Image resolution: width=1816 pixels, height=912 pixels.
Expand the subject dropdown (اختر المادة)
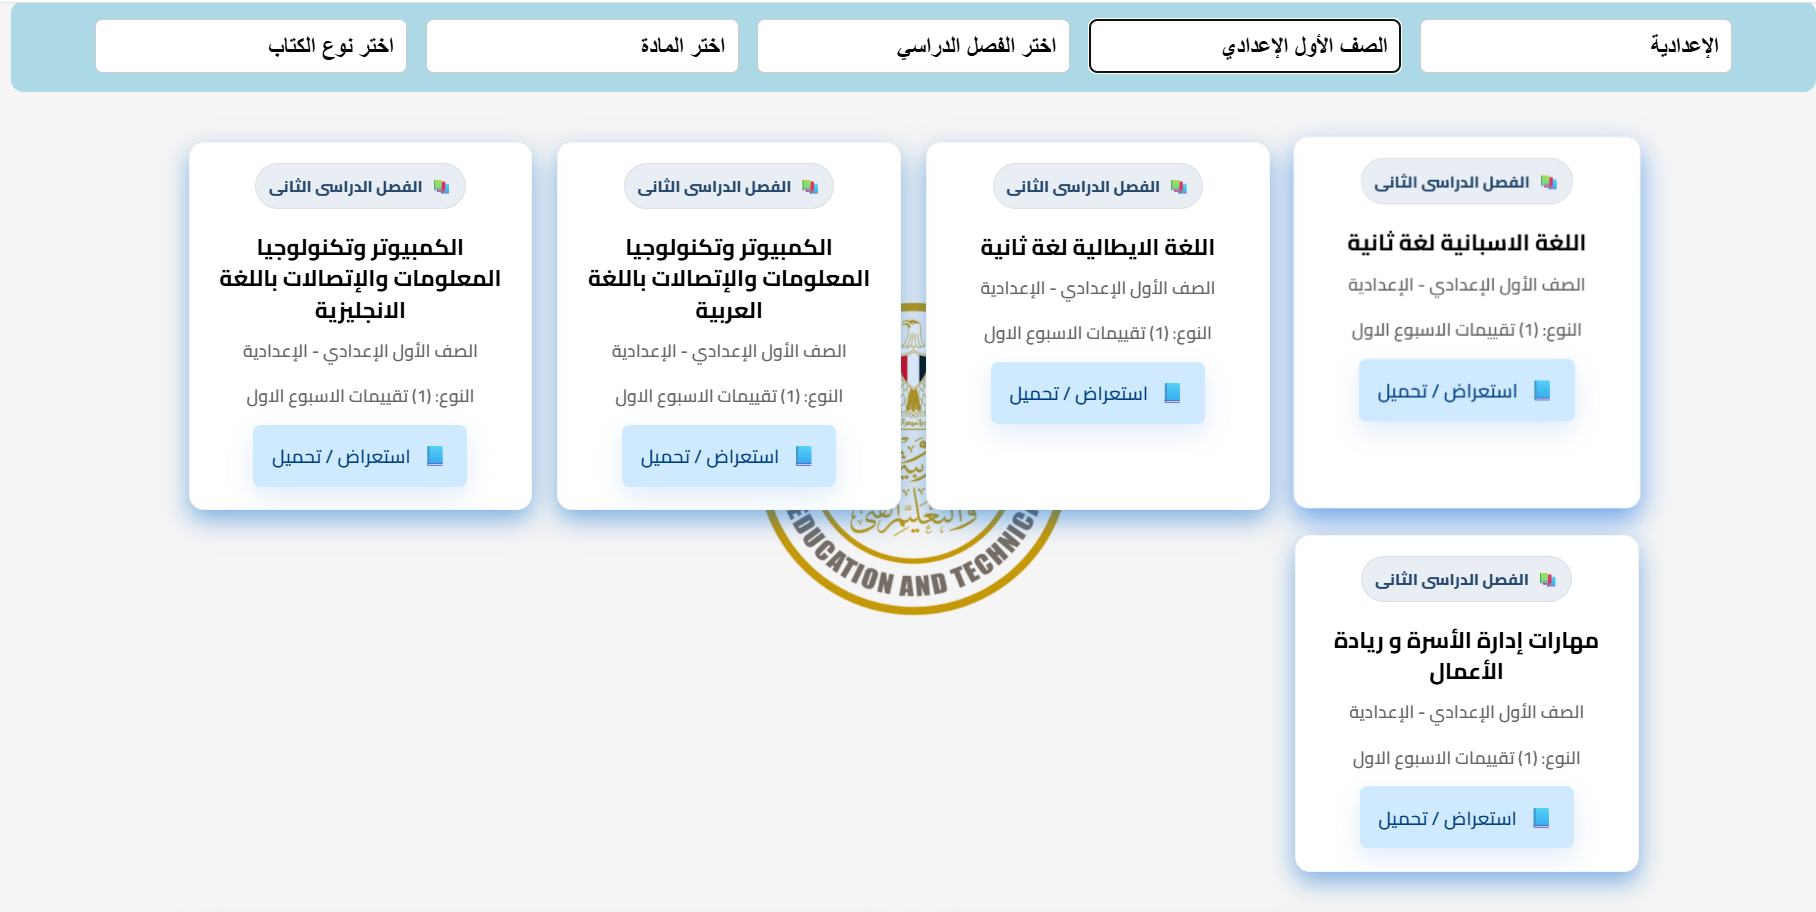[x=582, y=46]
